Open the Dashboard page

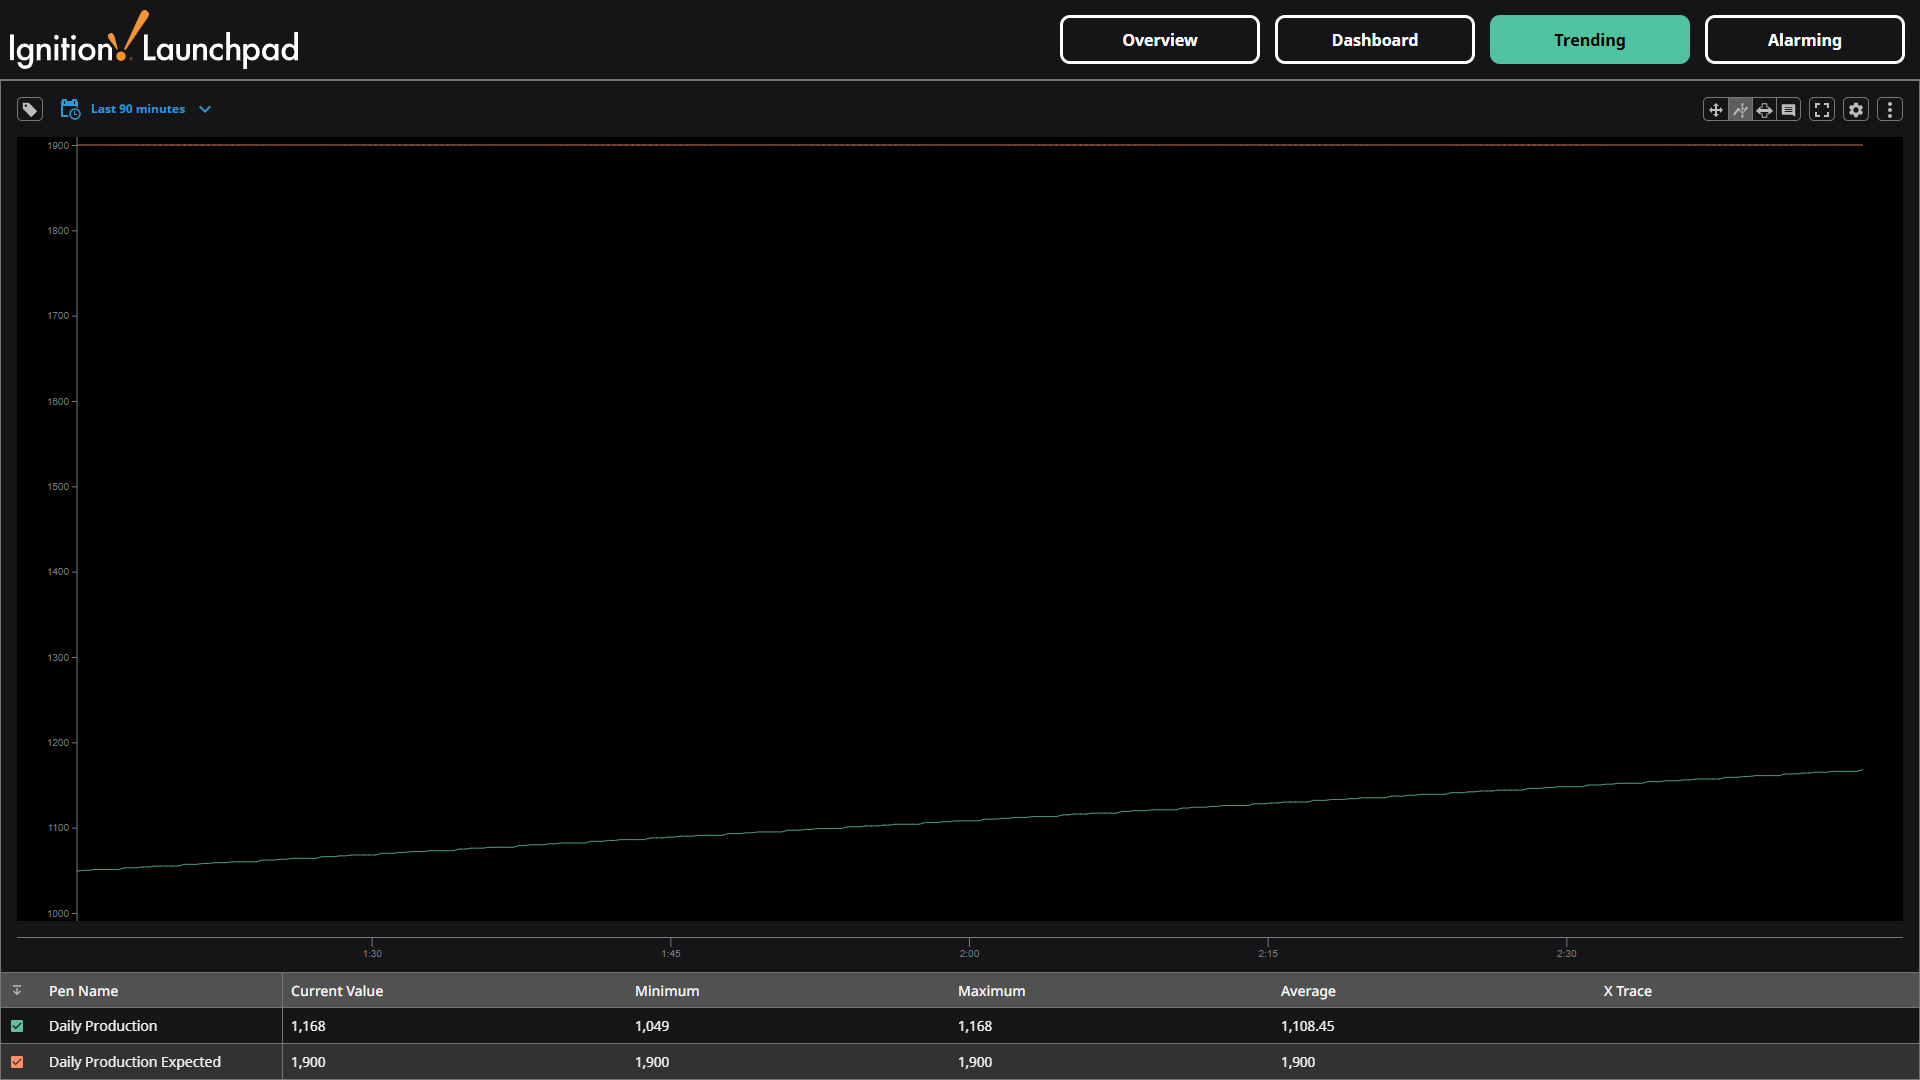pyautogui.click(x=1374, y=40)
